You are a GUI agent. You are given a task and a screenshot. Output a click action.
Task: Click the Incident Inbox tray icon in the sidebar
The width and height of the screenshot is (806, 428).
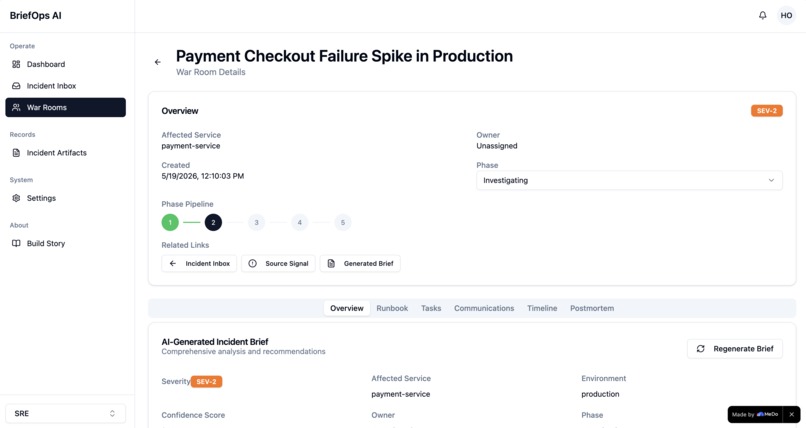pos(16,86)
